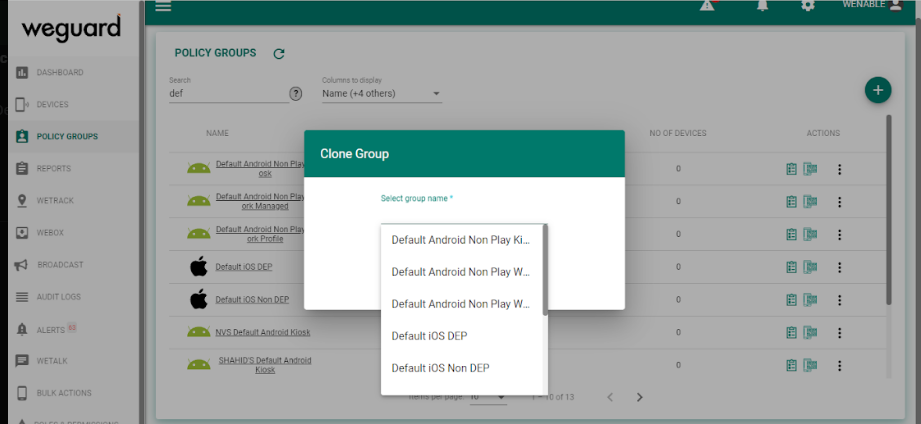
Task: Open three-dot menu in the ork Profile row
Action: tap(839, 234)
